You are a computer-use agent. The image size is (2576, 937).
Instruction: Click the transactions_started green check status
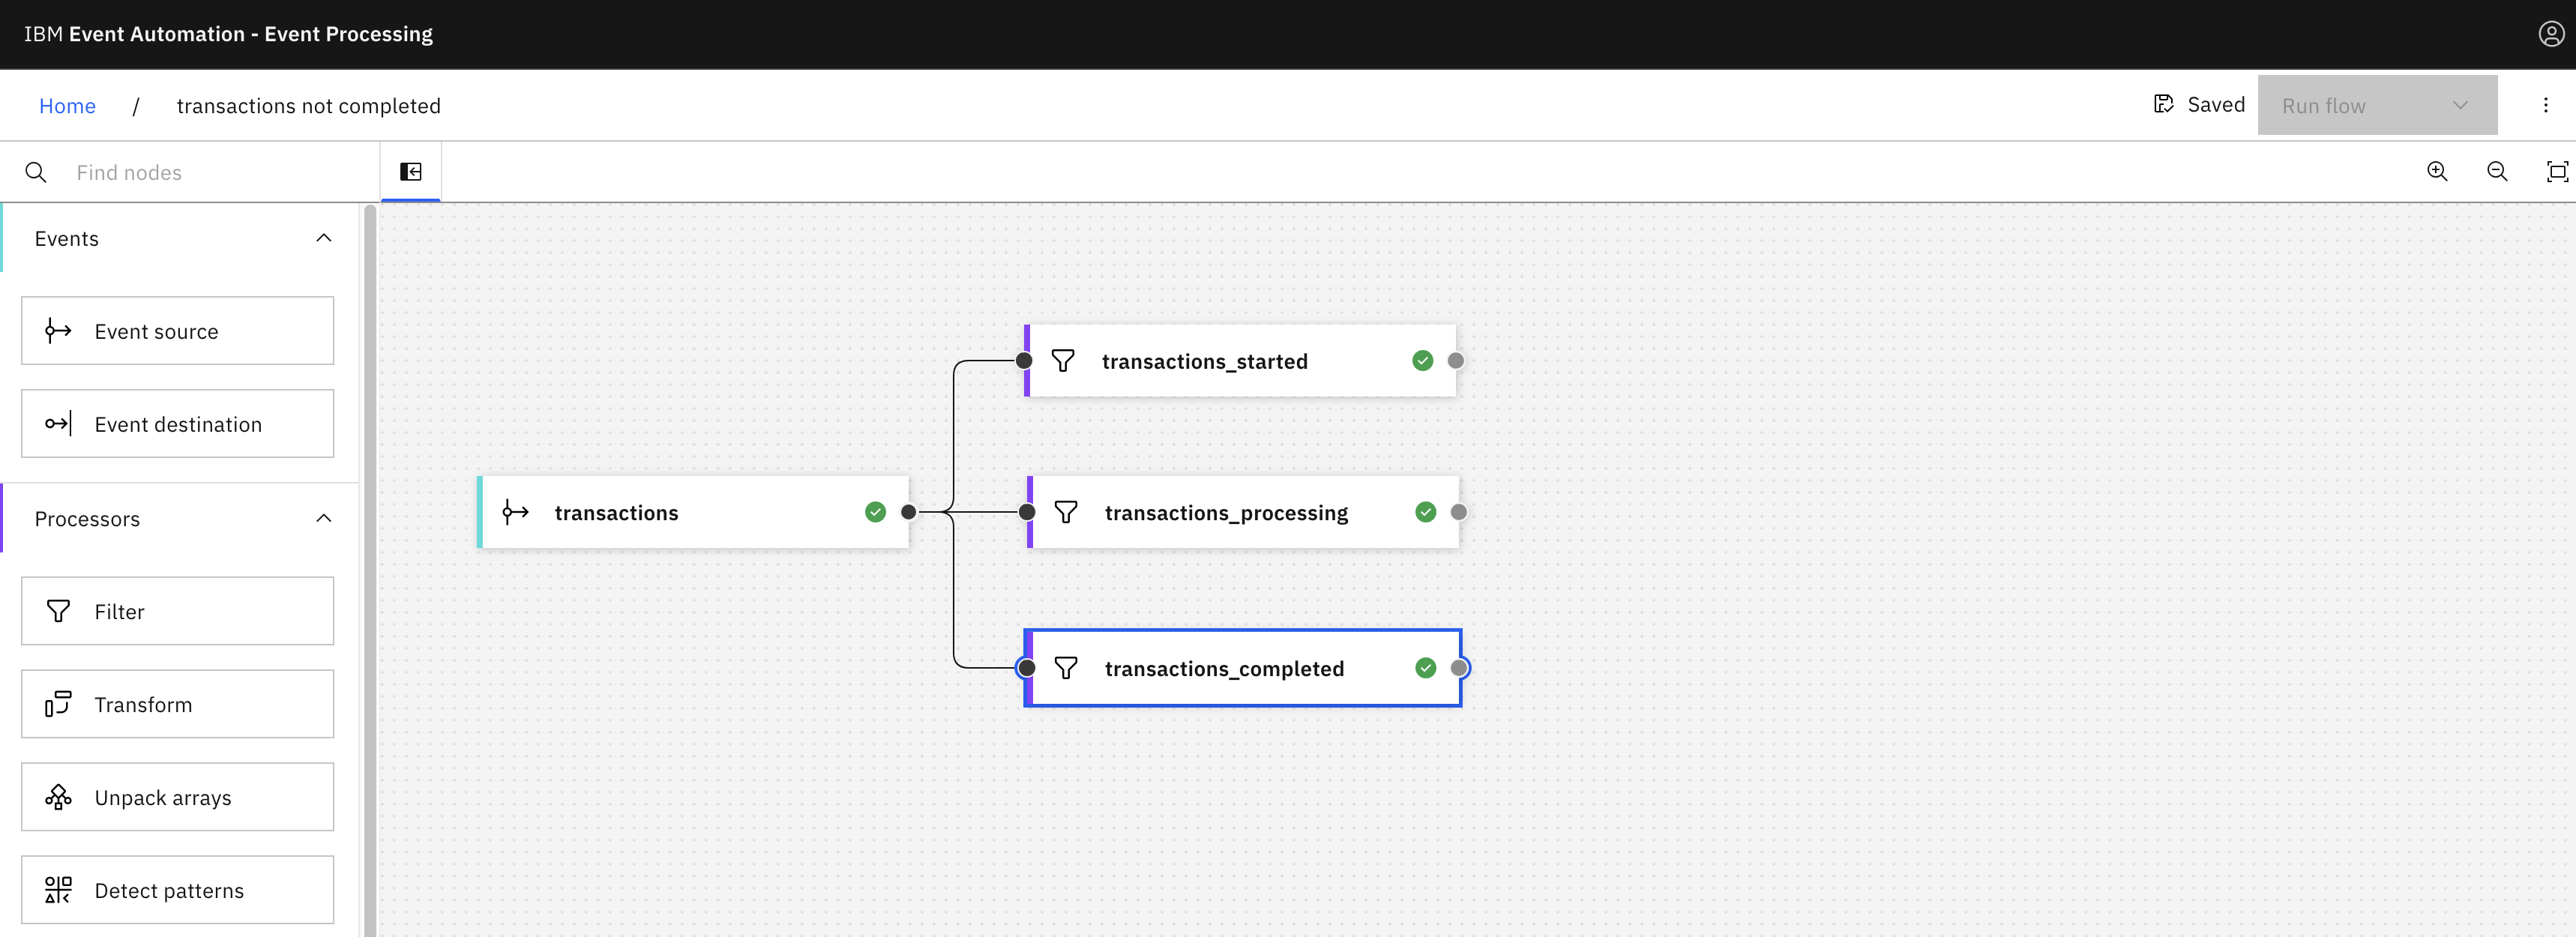1422,361
